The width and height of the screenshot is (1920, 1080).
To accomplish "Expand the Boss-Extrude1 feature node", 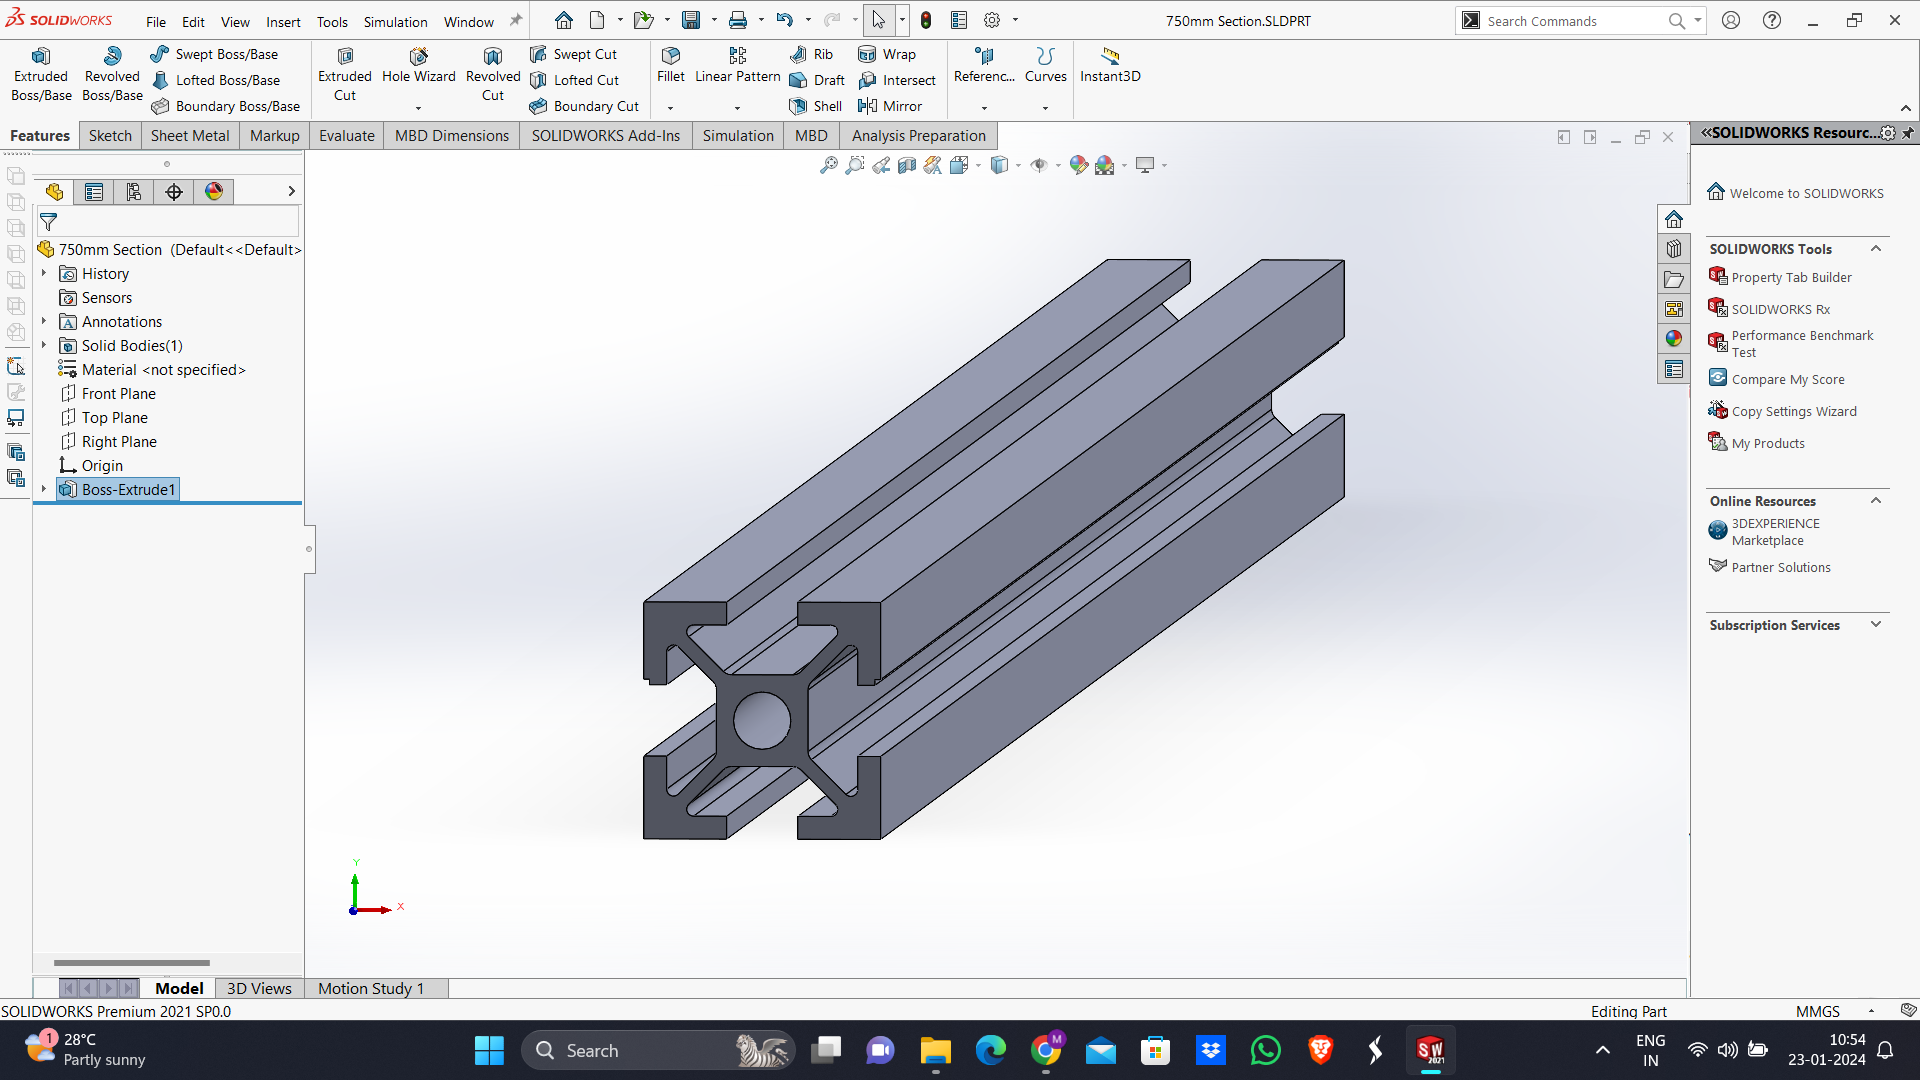I will (x=44, y=489).
